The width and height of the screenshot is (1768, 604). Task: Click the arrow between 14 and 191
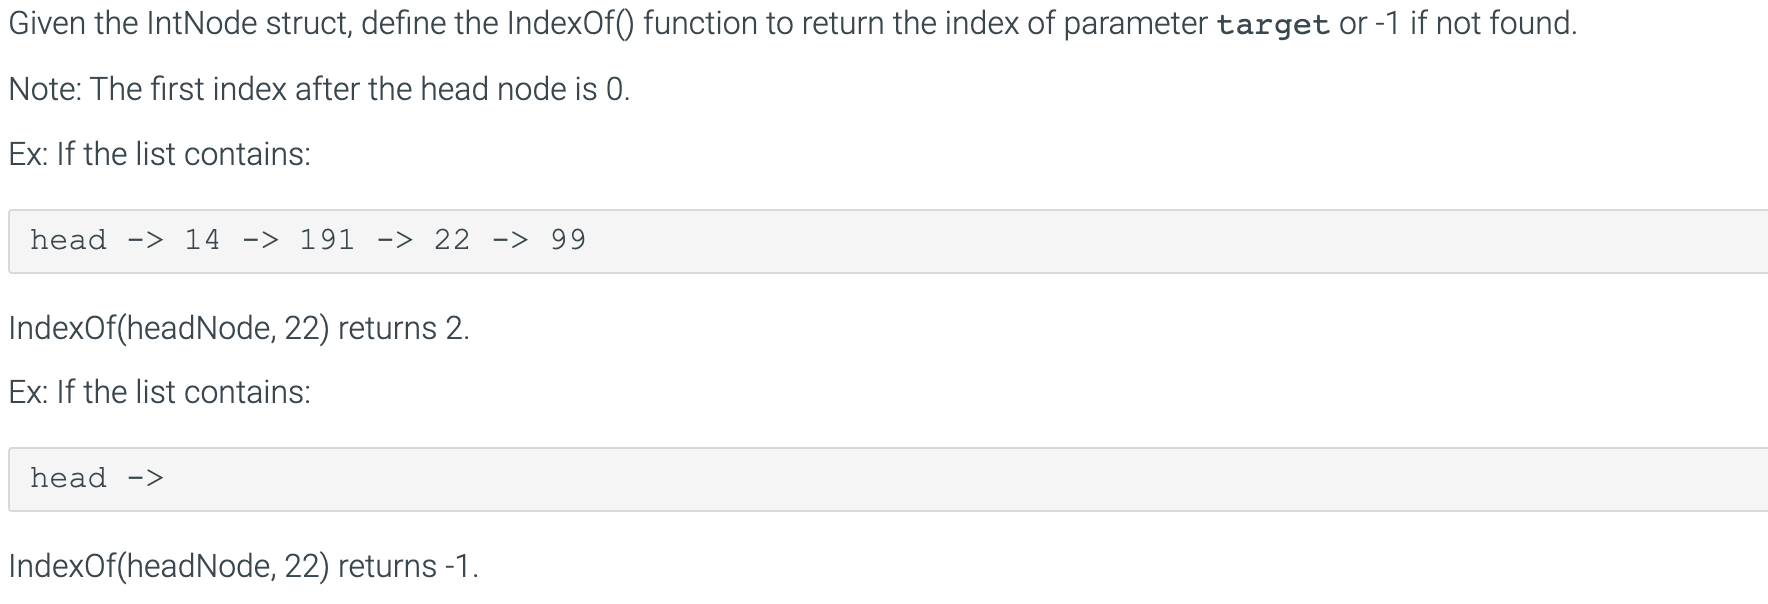point(260,240)
